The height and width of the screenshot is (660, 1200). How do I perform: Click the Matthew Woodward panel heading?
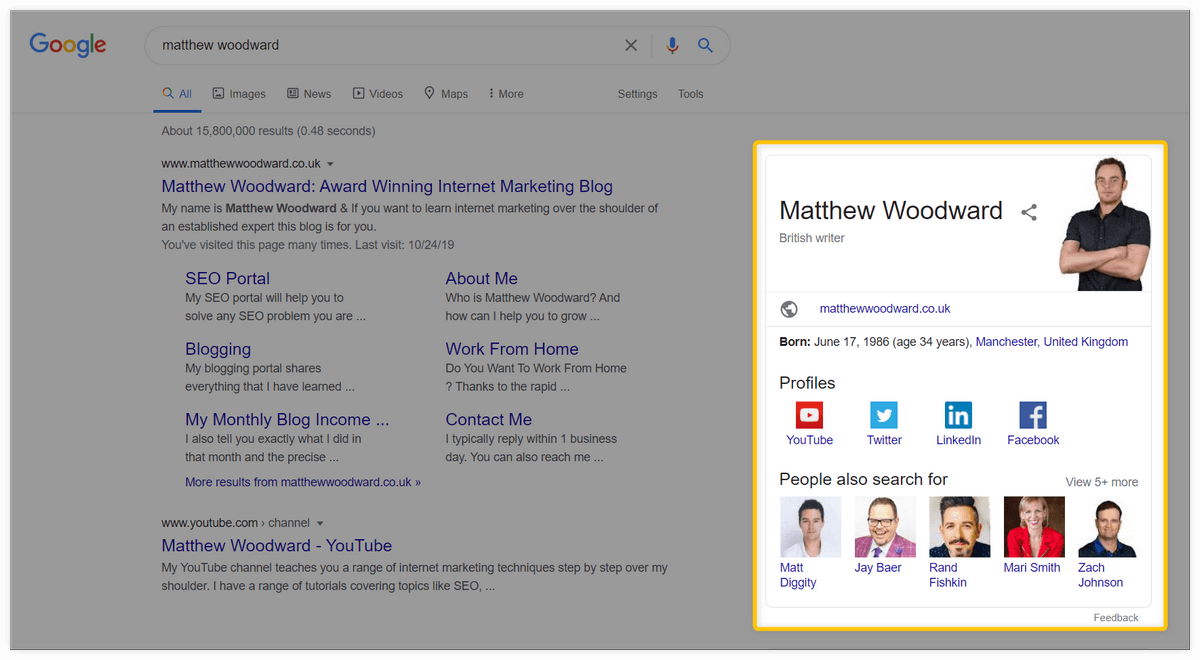tap(891, 211)
